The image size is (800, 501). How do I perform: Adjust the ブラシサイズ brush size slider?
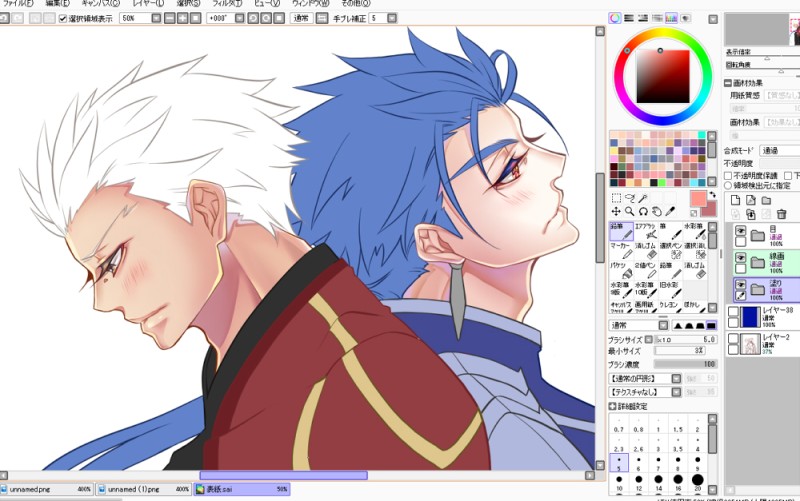(x=686, y=339)
